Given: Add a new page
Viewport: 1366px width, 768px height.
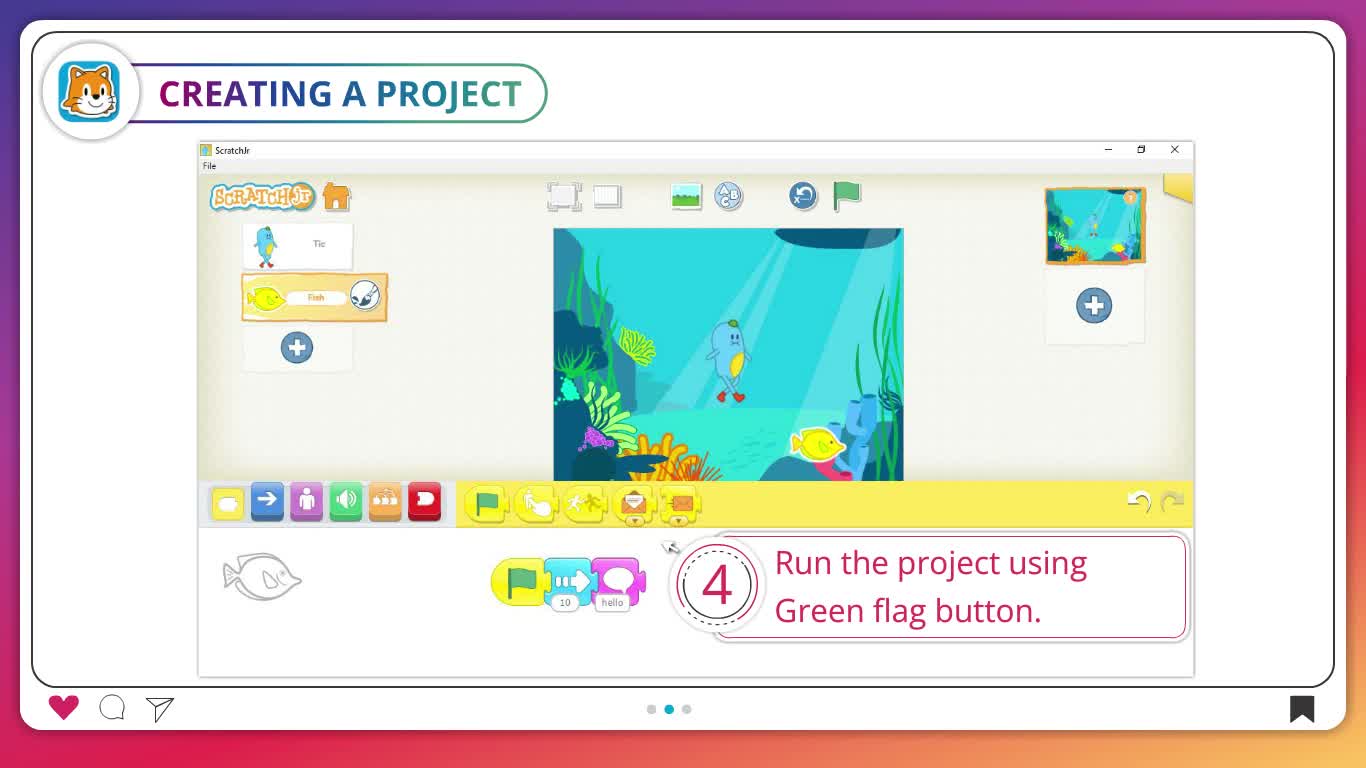Looking at the screenshot, I should click(x=1094, y=306).
